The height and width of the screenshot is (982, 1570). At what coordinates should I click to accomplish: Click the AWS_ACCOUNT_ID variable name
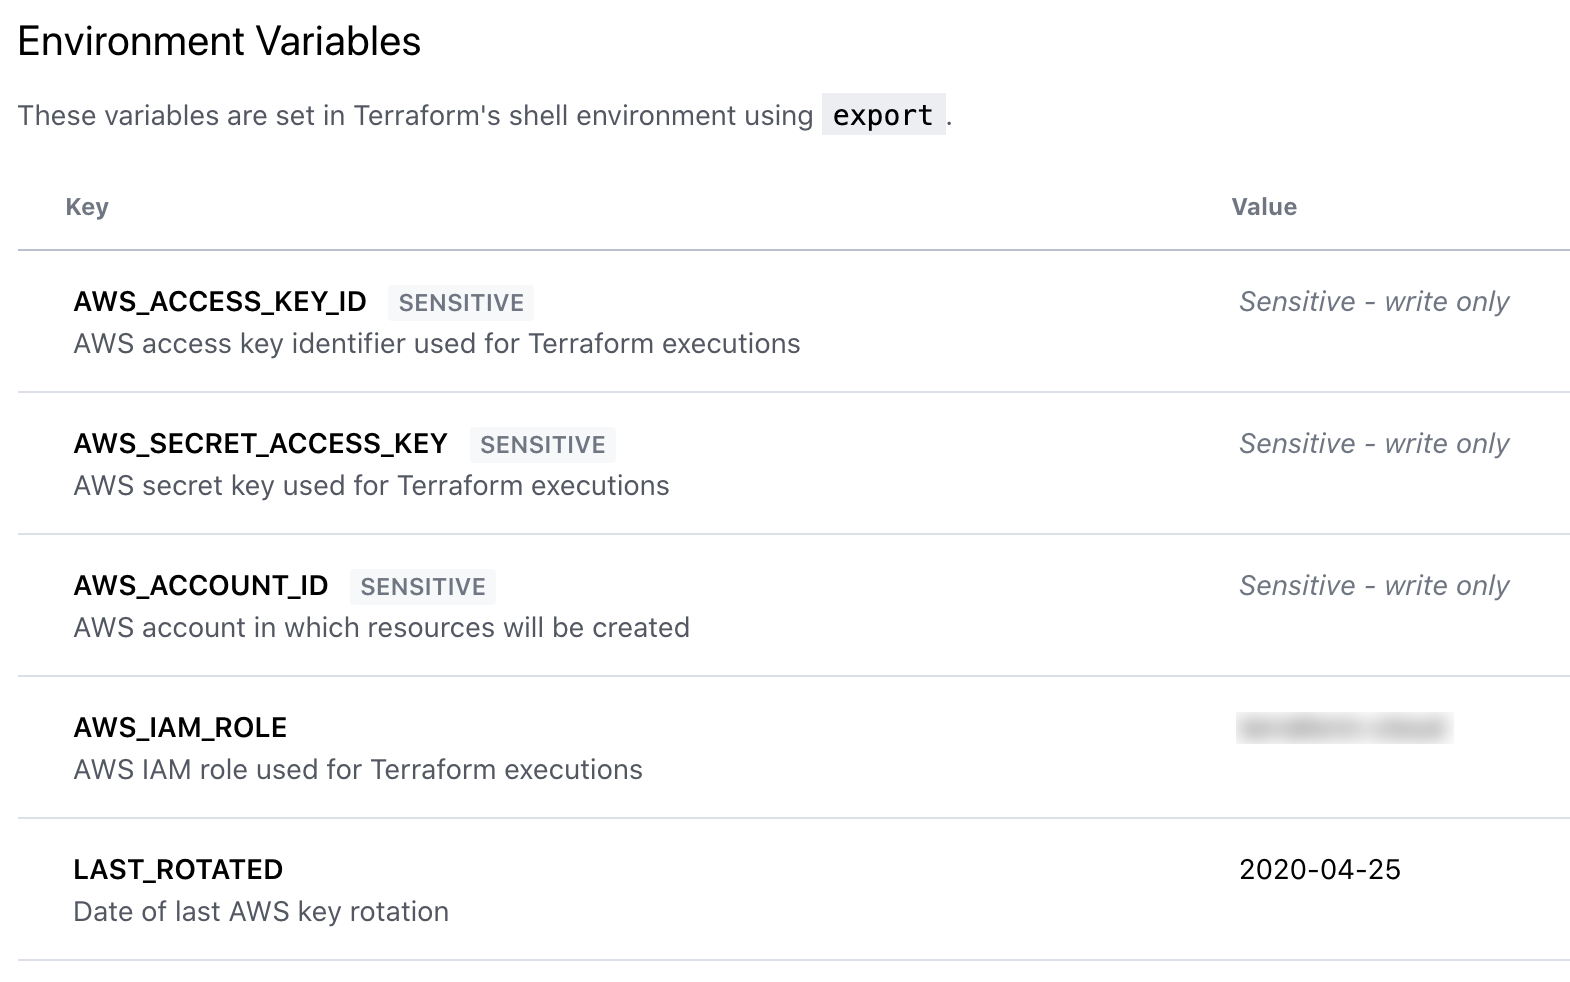coord(201,586)
